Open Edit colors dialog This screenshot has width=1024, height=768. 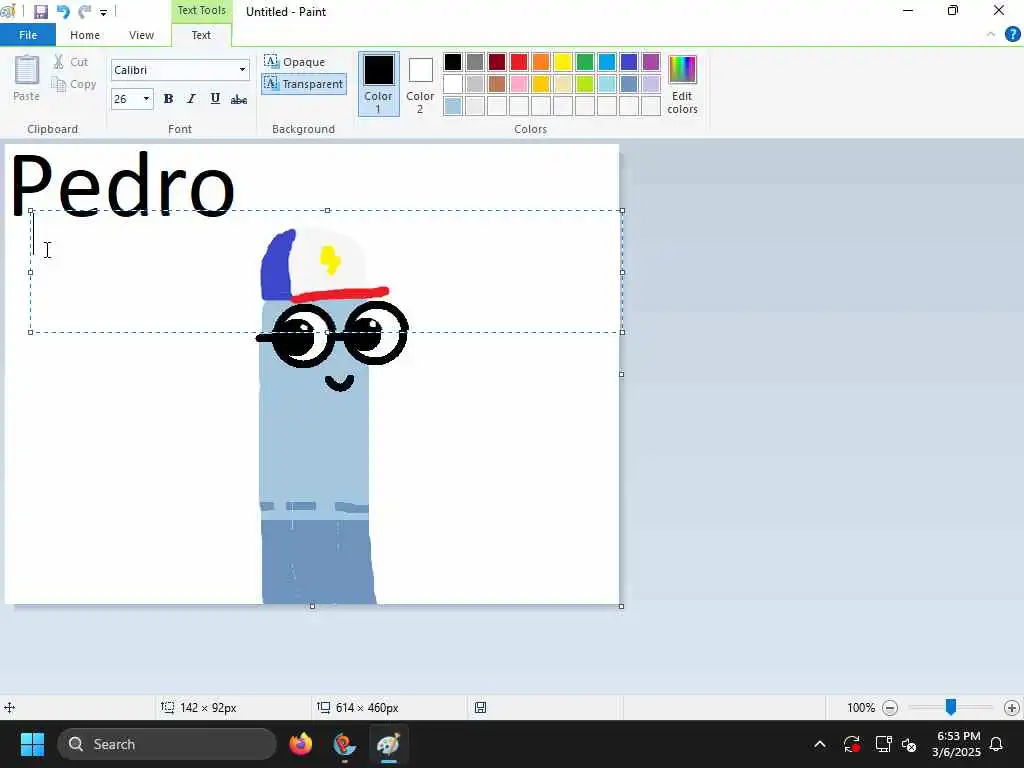[682, 84]
